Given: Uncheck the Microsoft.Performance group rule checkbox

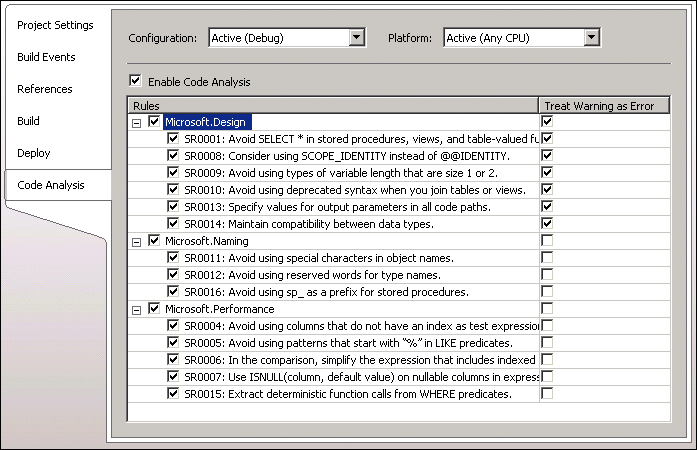Looking at the screenshot, I should coord(154,309).
